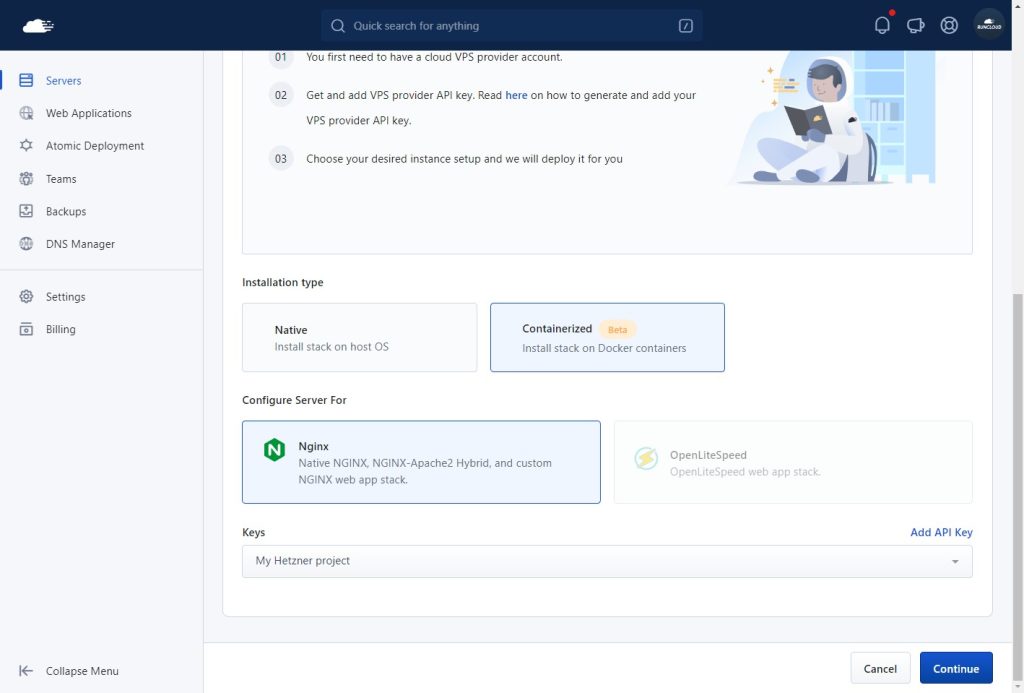The height and width of the screenshot is (693, 1024).
Task: Click the RunCloud cloud logo
Action: coord(38,26)
